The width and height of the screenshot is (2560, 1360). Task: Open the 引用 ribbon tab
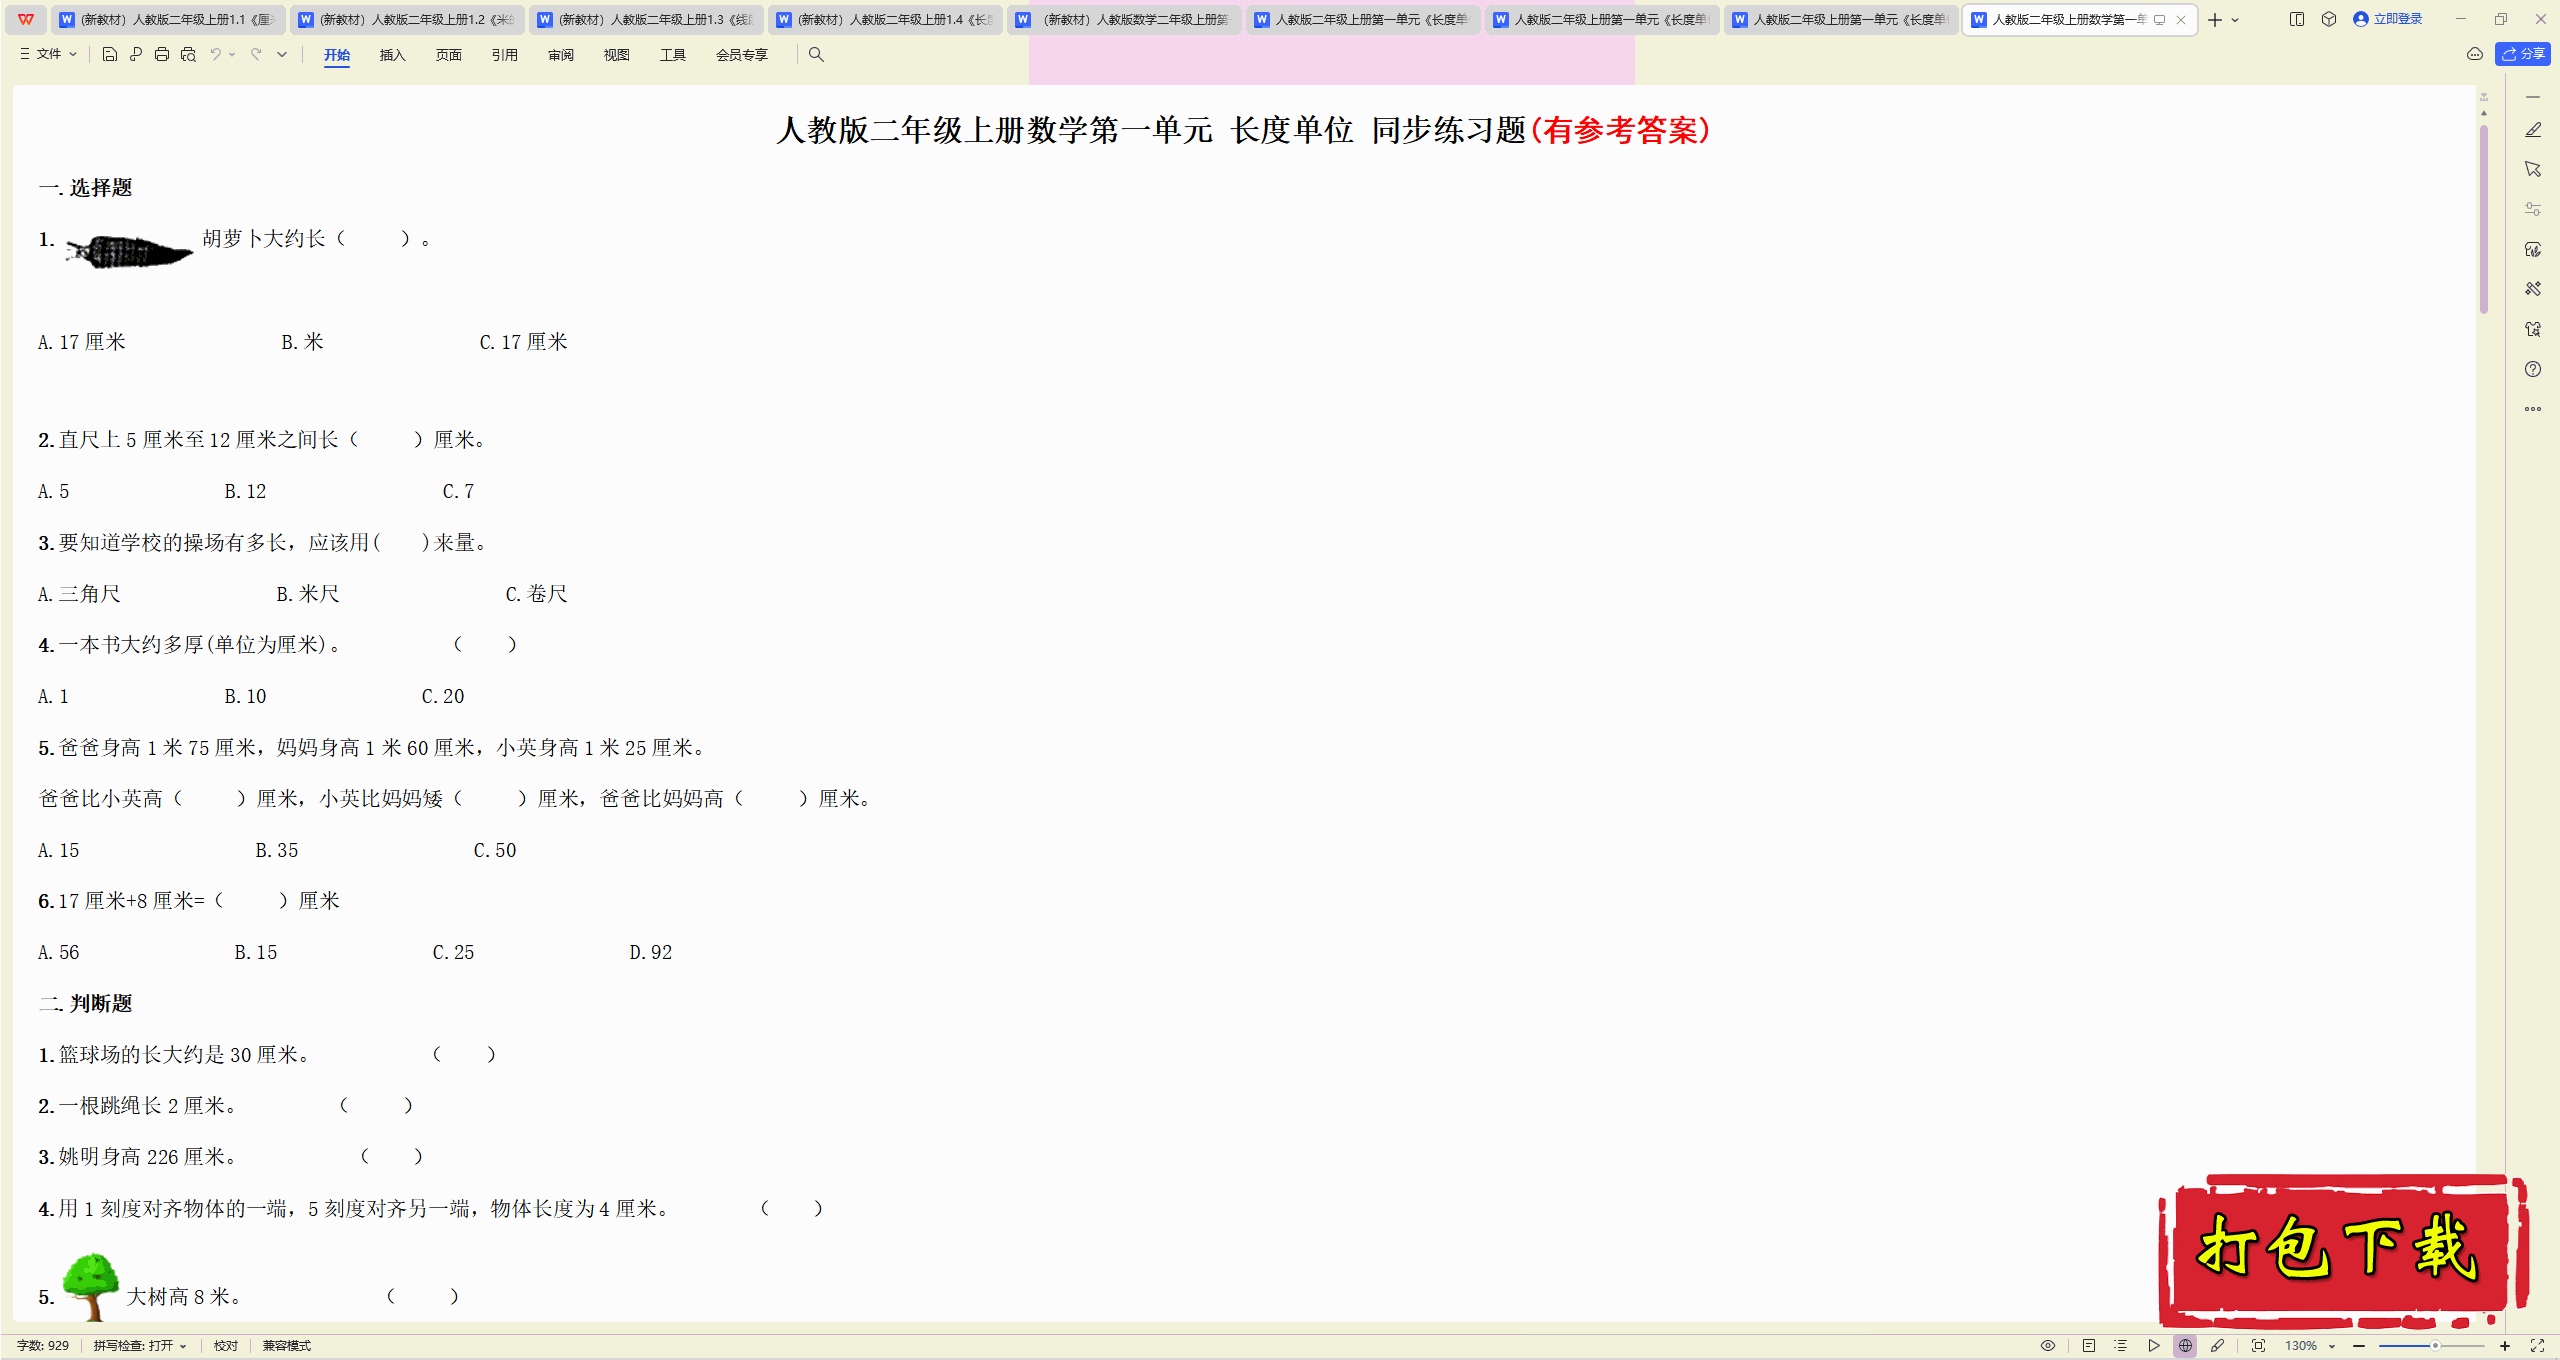point(505,55)
